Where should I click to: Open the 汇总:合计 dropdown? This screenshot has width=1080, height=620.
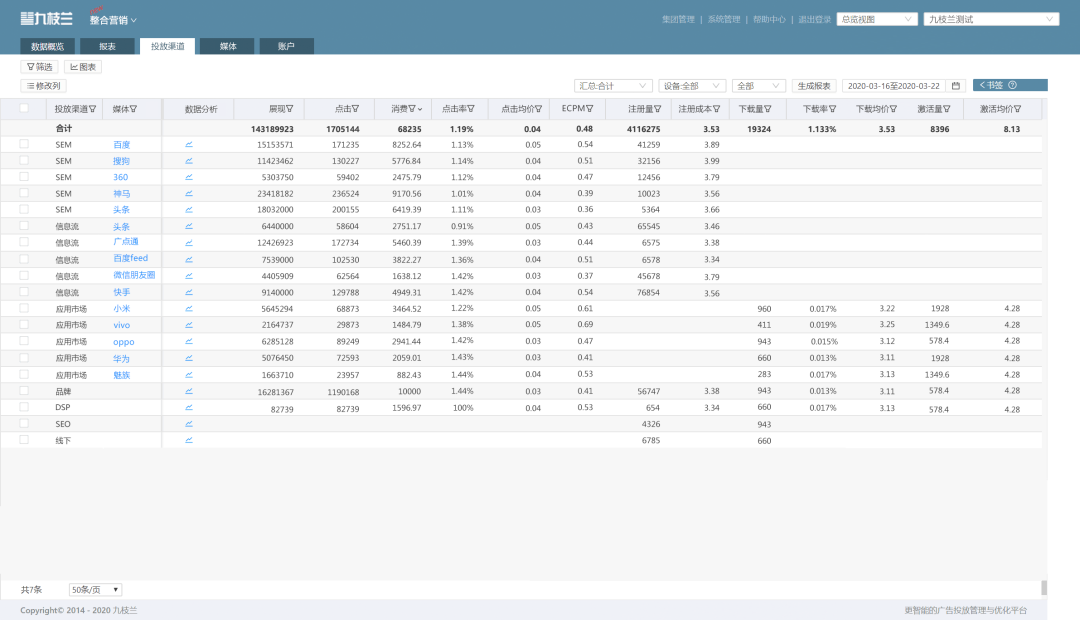(613, 86)
